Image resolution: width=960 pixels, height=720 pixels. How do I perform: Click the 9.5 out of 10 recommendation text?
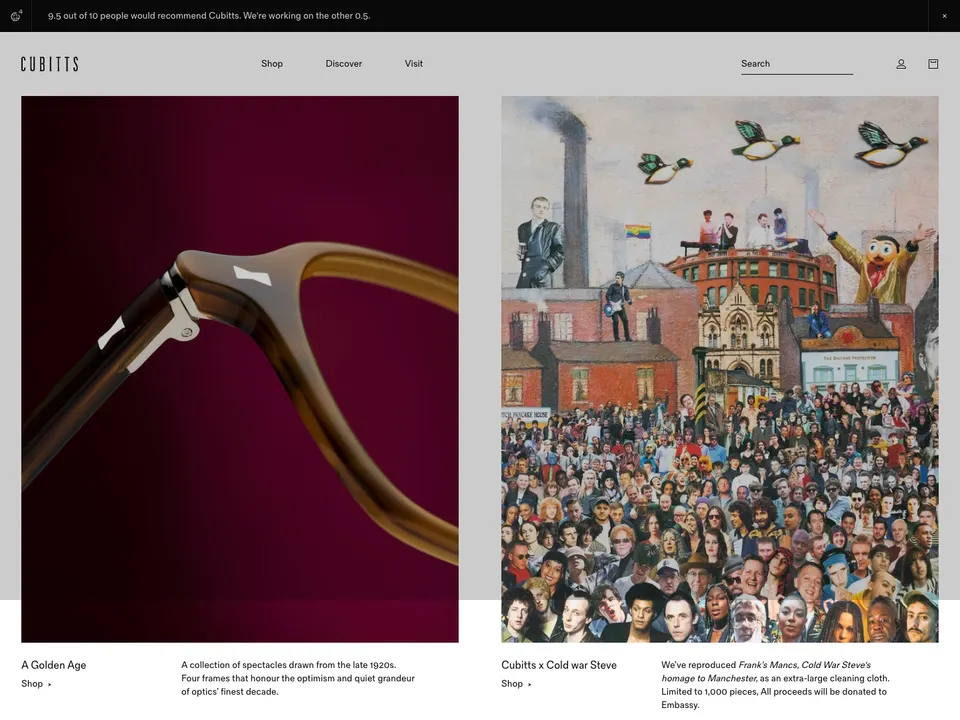[209, 16]
